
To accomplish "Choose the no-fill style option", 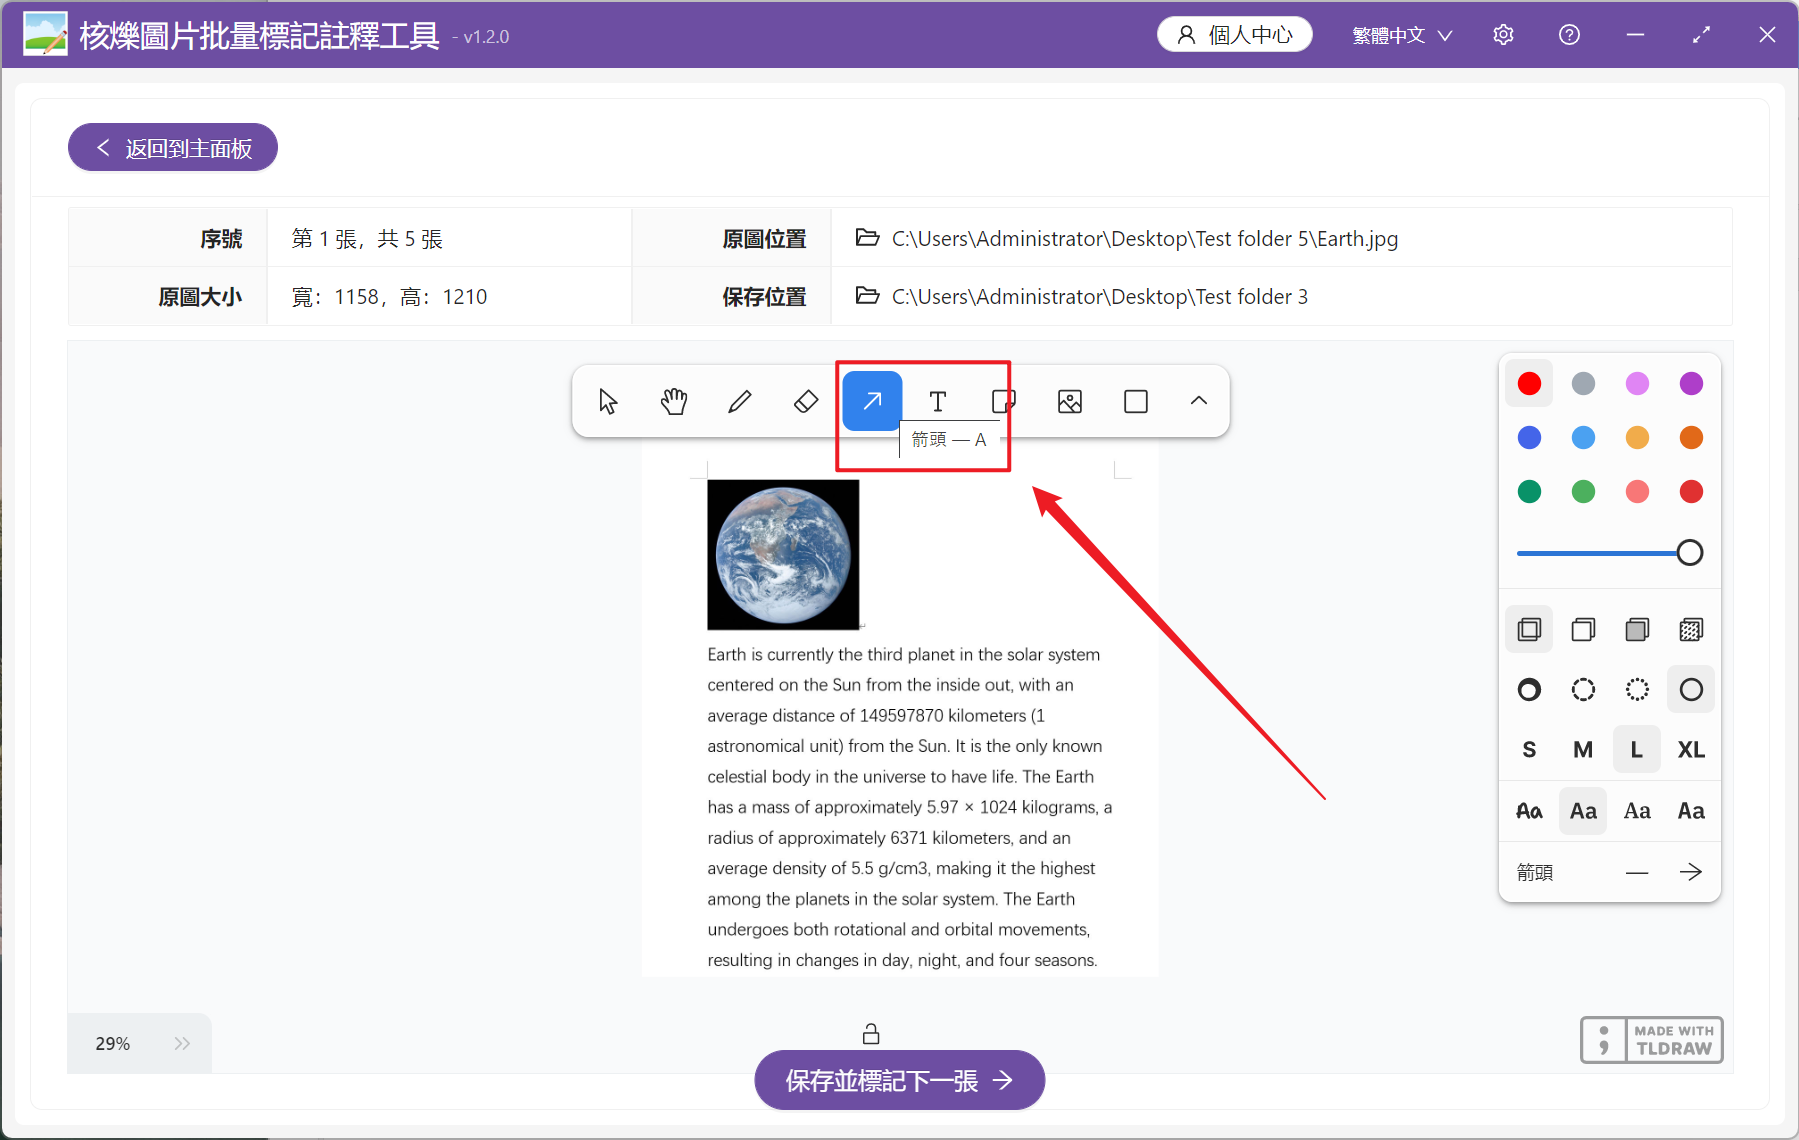I will coord(1529,629).
